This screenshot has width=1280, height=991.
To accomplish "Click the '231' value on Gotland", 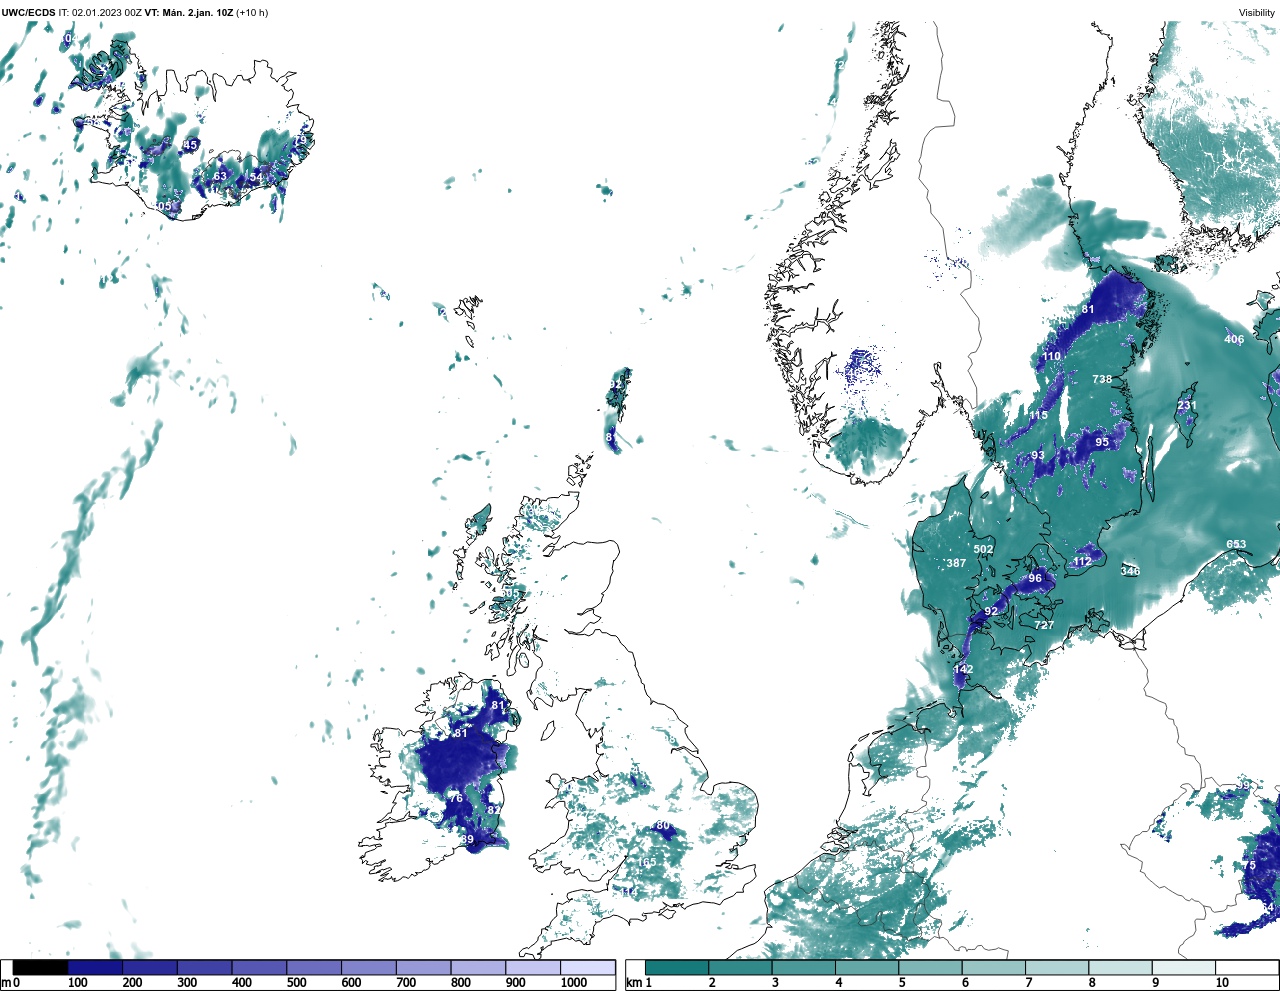I will tap(1186, 405).
